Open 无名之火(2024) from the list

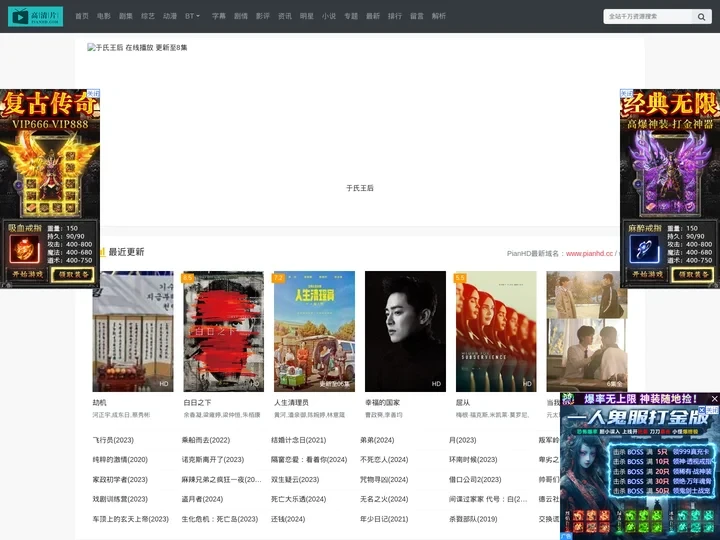384,499
